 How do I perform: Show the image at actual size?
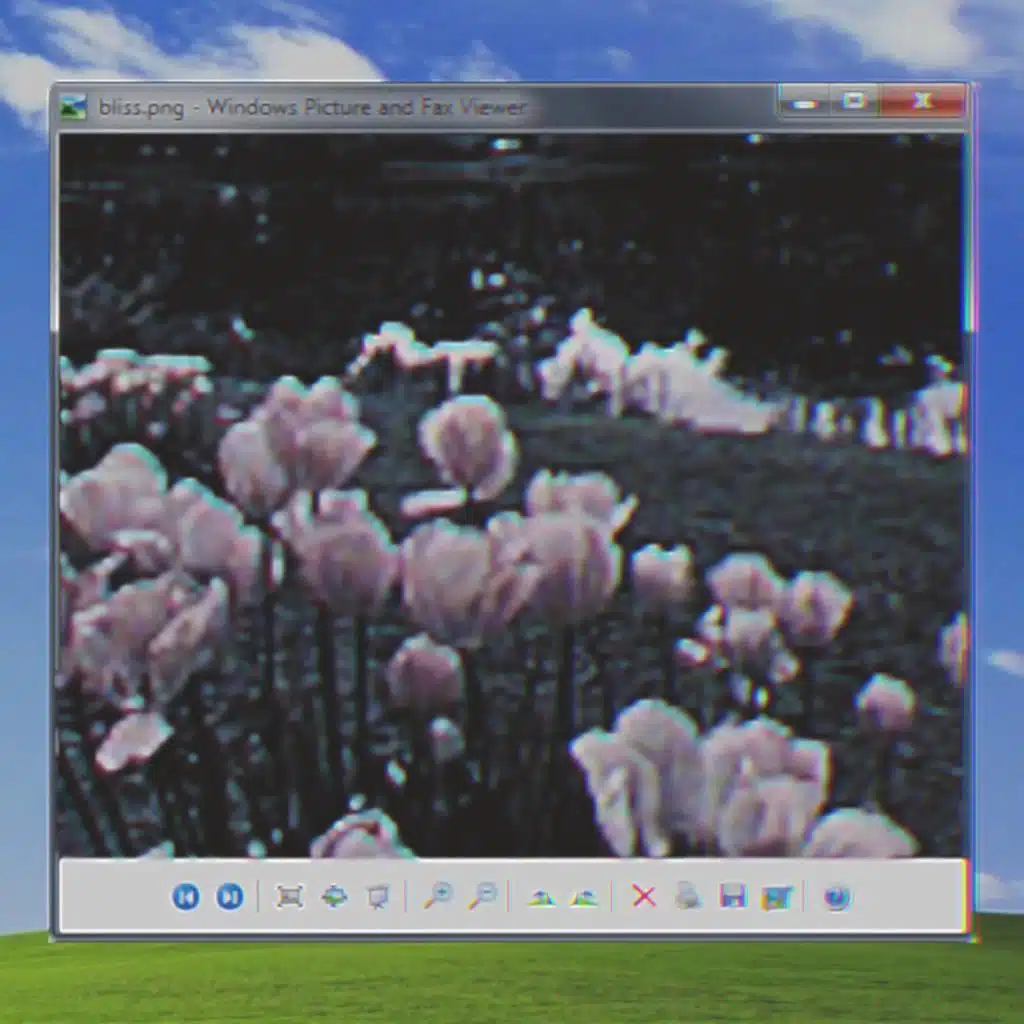click(x=334, y=897)
